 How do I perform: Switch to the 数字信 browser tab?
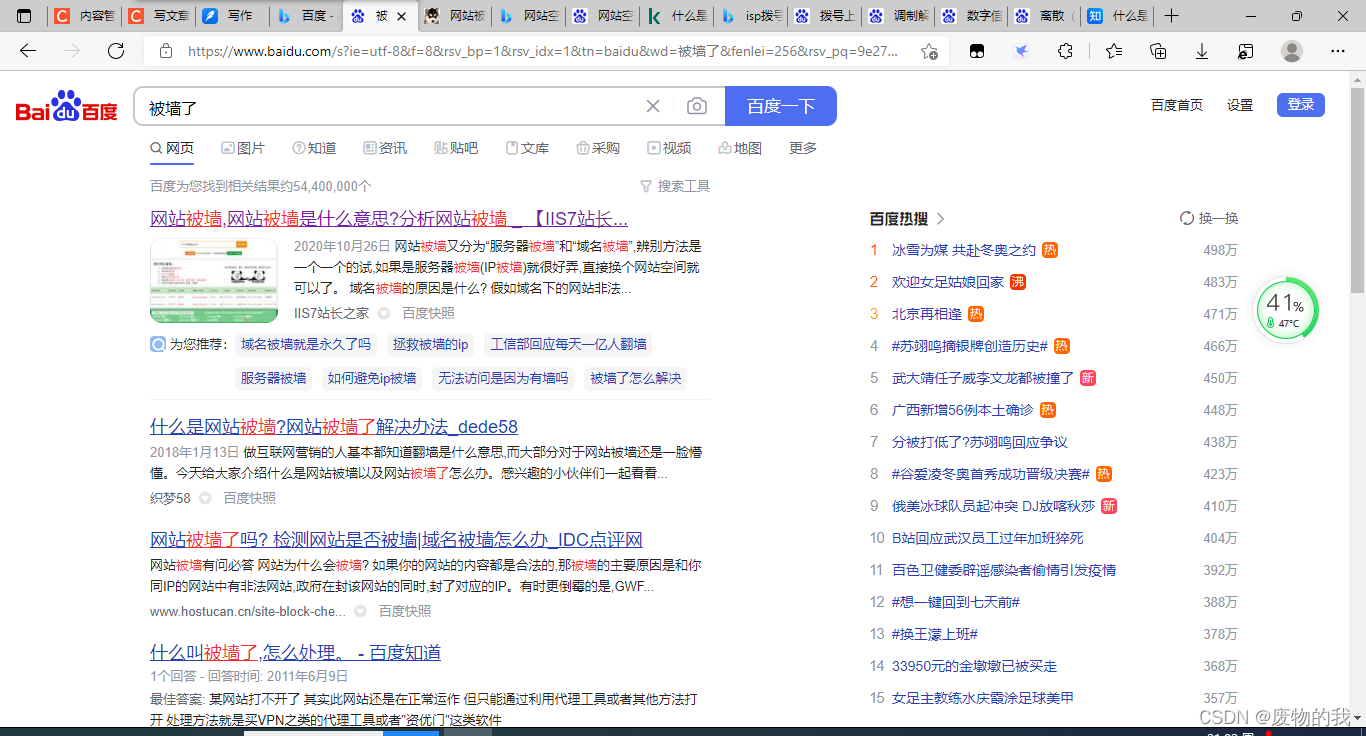[973, 16]
